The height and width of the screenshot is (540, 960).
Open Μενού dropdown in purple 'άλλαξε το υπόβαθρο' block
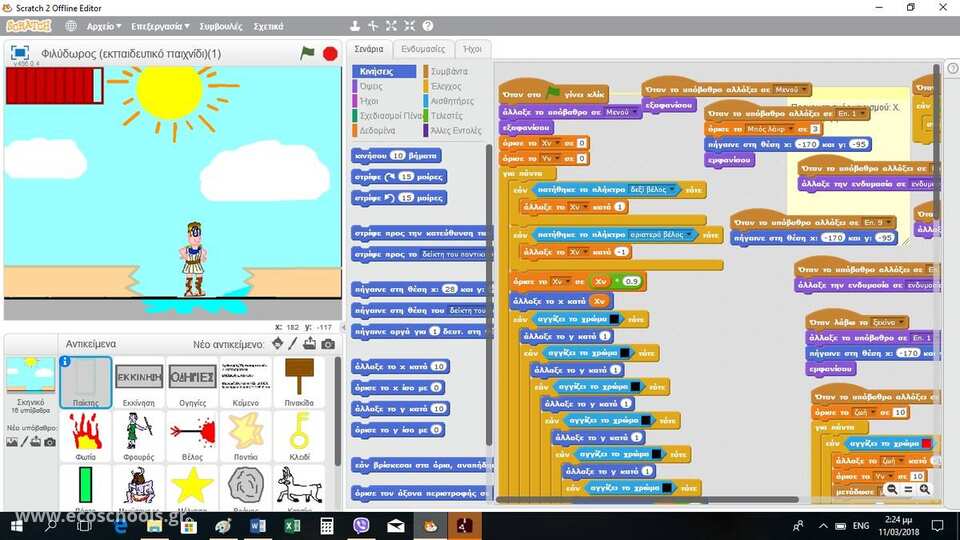pos(621,113)
